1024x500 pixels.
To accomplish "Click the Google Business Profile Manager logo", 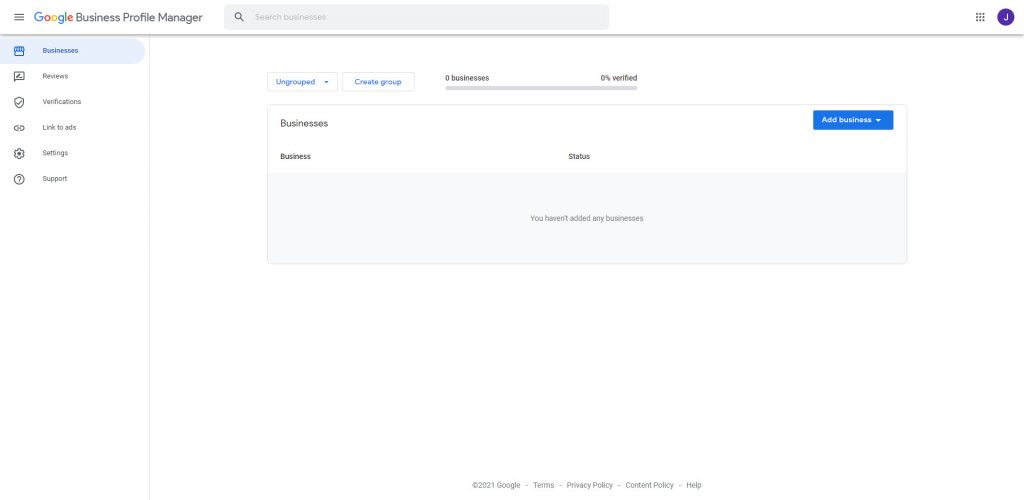I will (118, 18).
